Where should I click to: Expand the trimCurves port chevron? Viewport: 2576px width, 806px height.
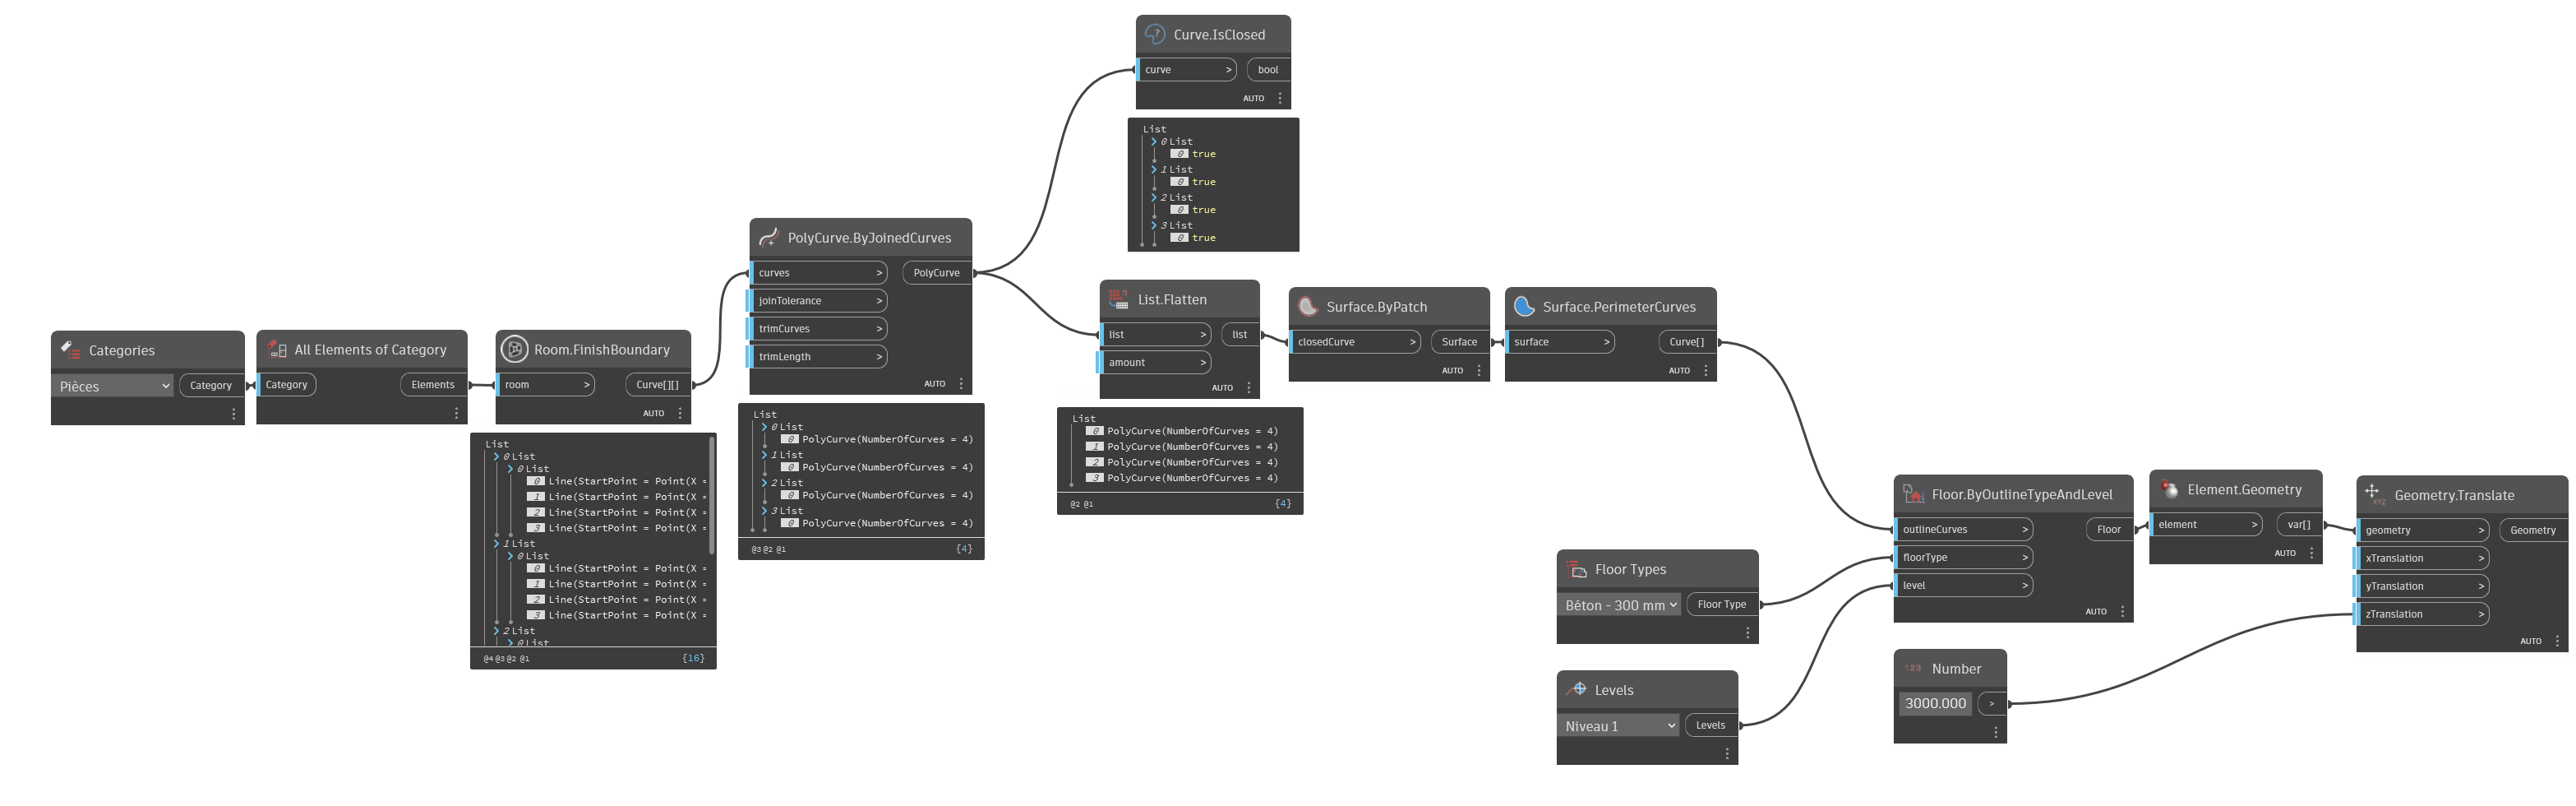tap(879, 328)
